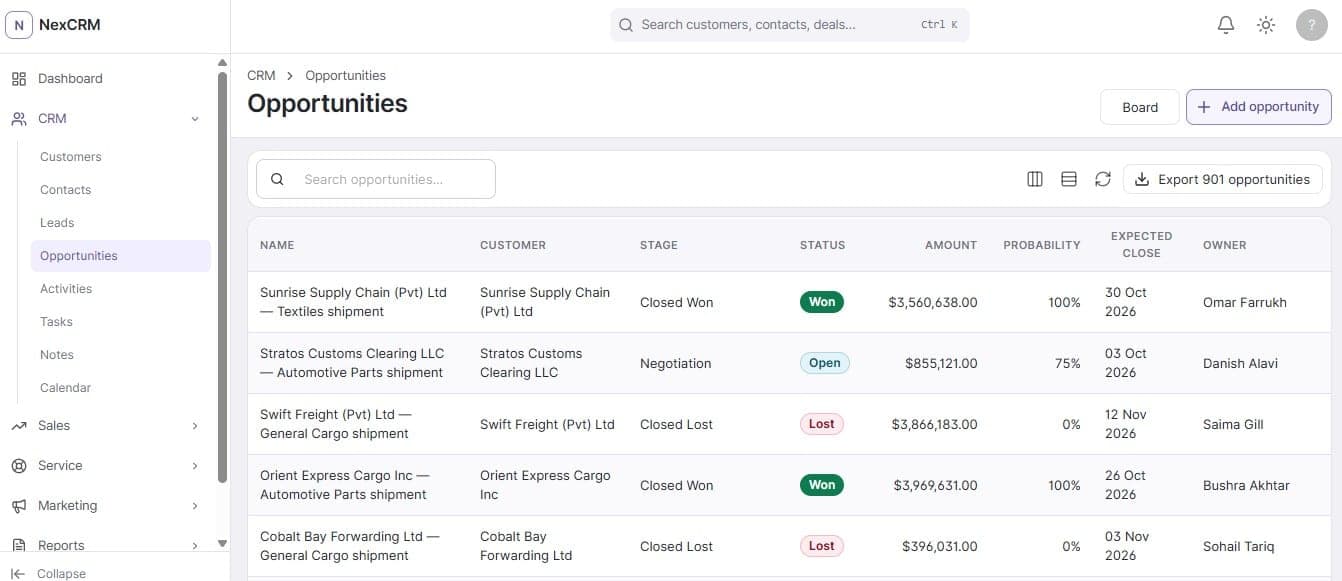Open the notifications bell
Image resolution: width=1342 pixels, height=581 pixels.
tap(1226, 25)
